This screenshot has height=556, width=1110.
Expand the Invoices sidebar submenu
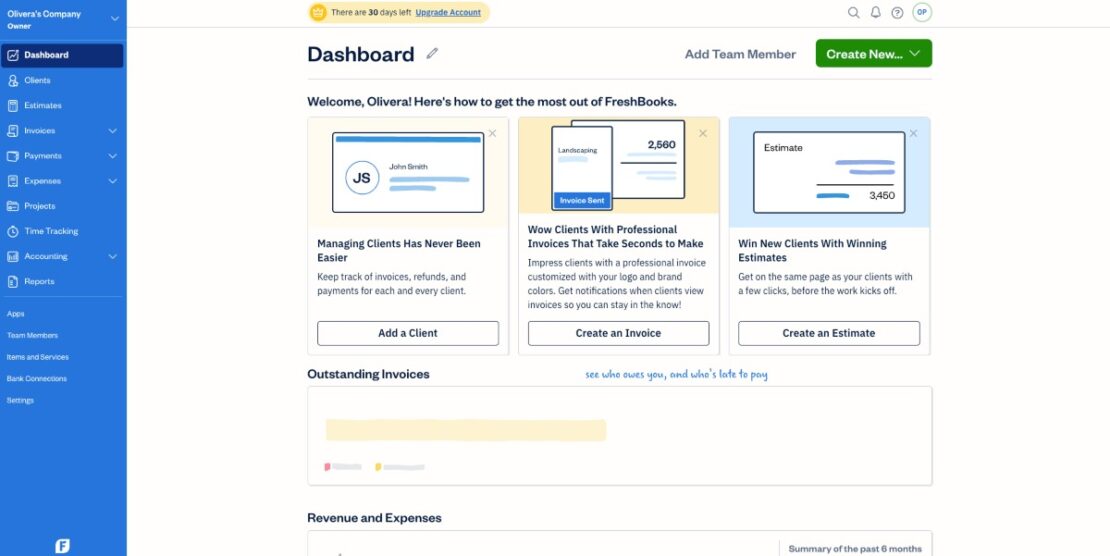point(112,131)
